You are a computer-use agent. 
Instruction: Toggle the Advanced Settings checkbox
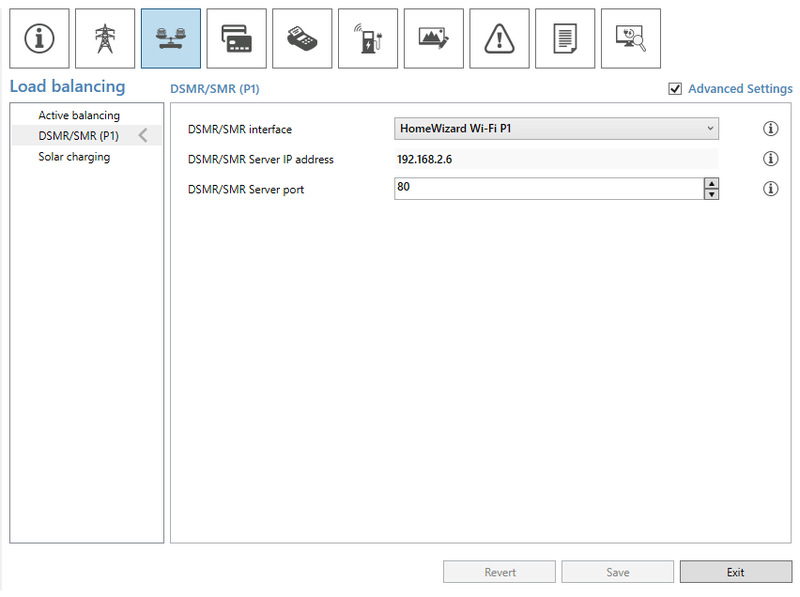pos(675,89)
